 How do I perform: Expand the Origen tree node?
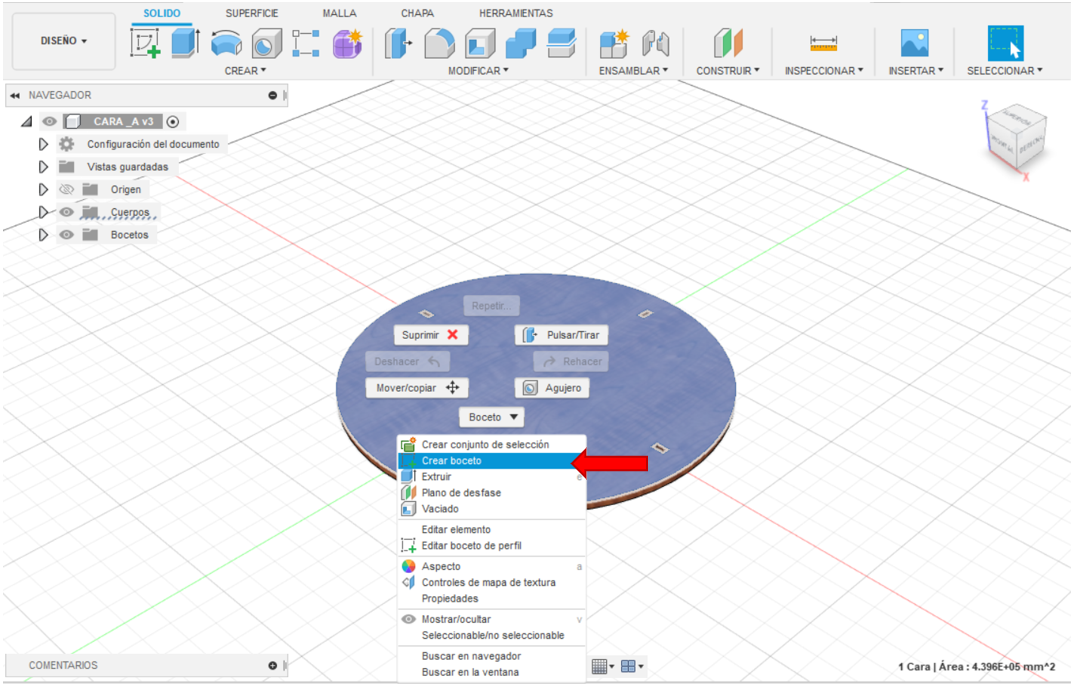43,189
